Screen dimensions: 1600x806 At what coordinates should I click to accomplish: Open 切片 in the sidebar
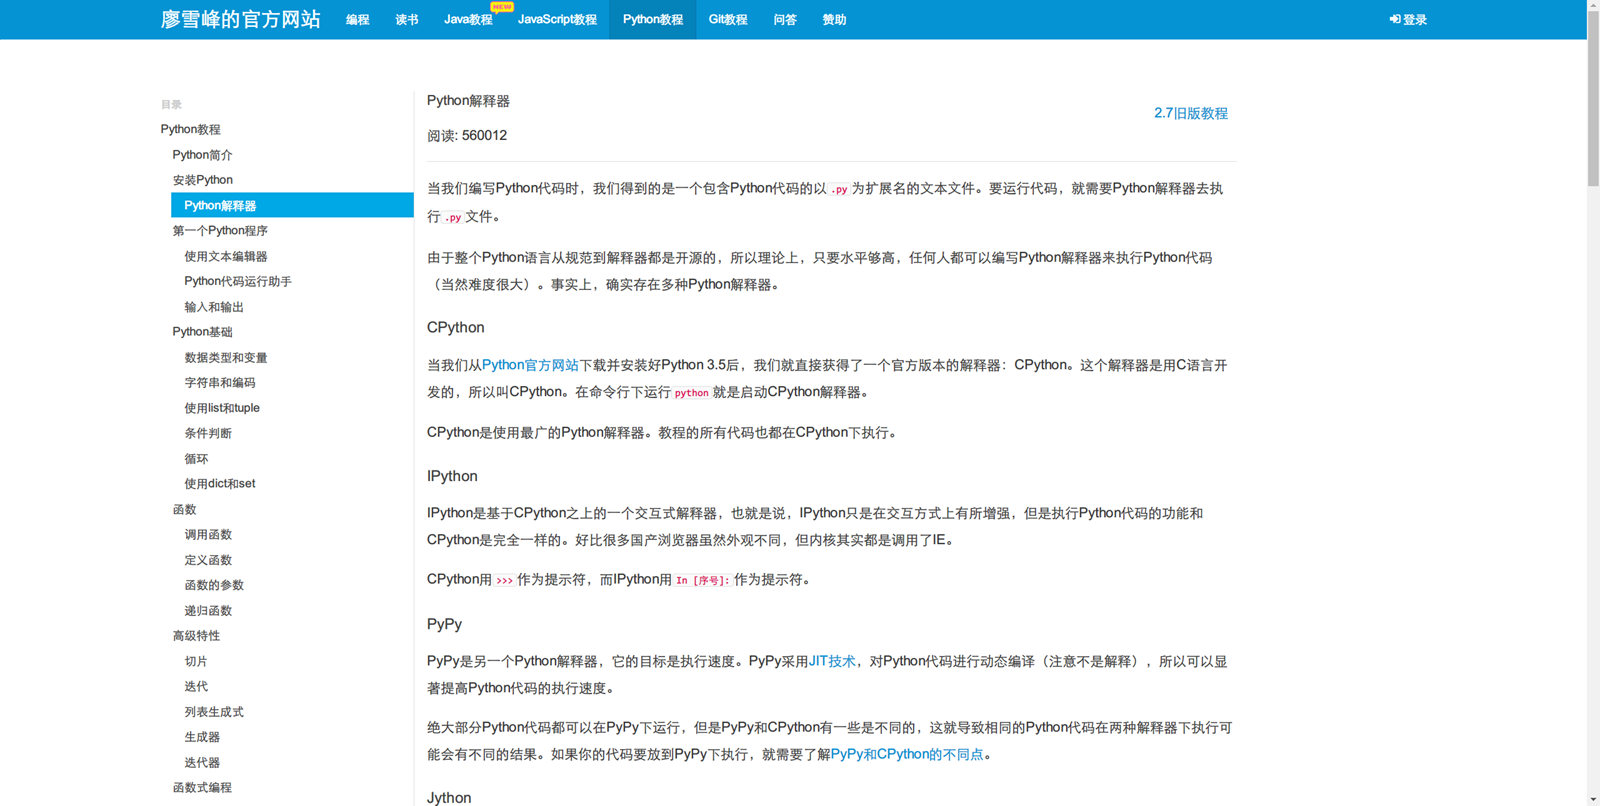coord(196,662)
